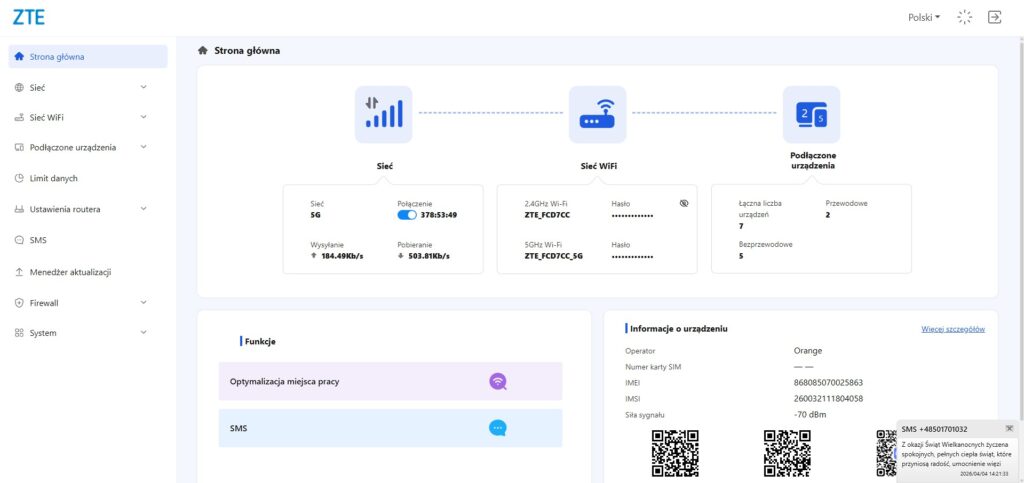Click the ZTE logo
This screenshot has width=1024, height=483.
[x=28, y=17]
